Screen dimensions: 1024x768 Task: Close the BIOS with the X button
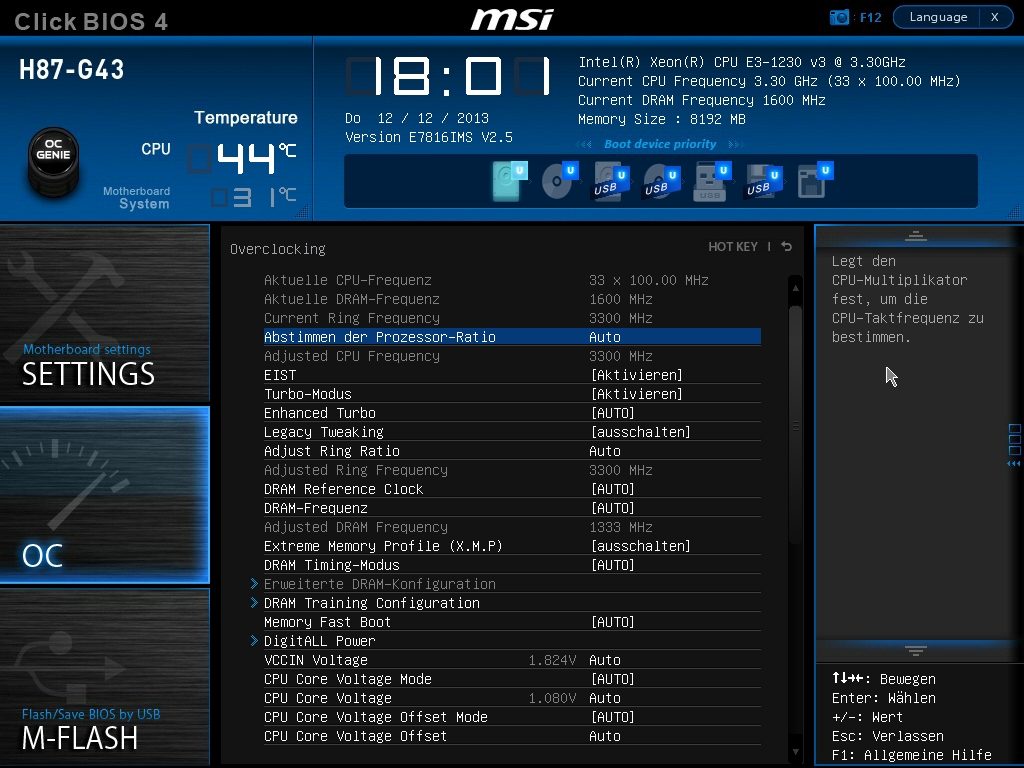(x=995, y=17)
